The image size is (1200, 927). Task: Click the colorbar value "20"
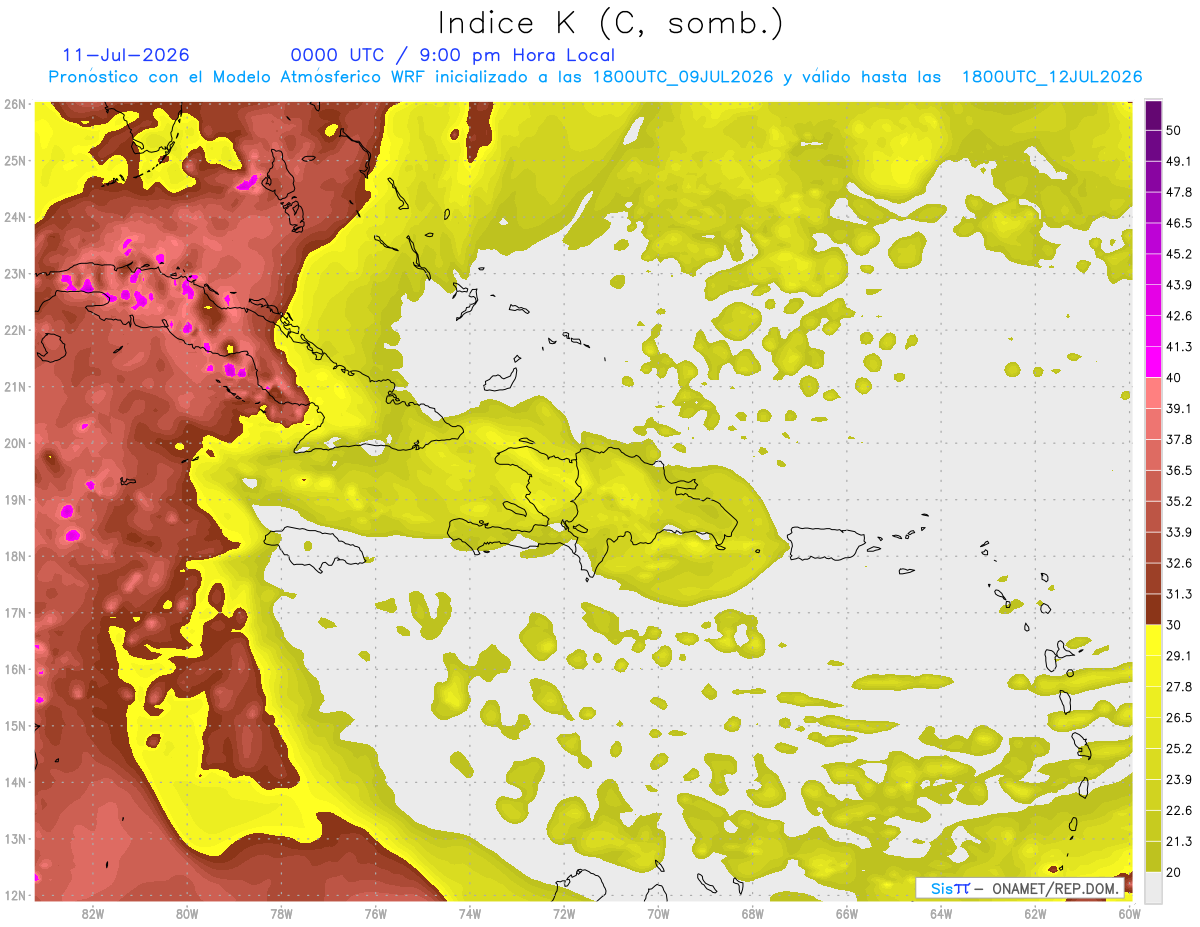(x=1174, y=872)
